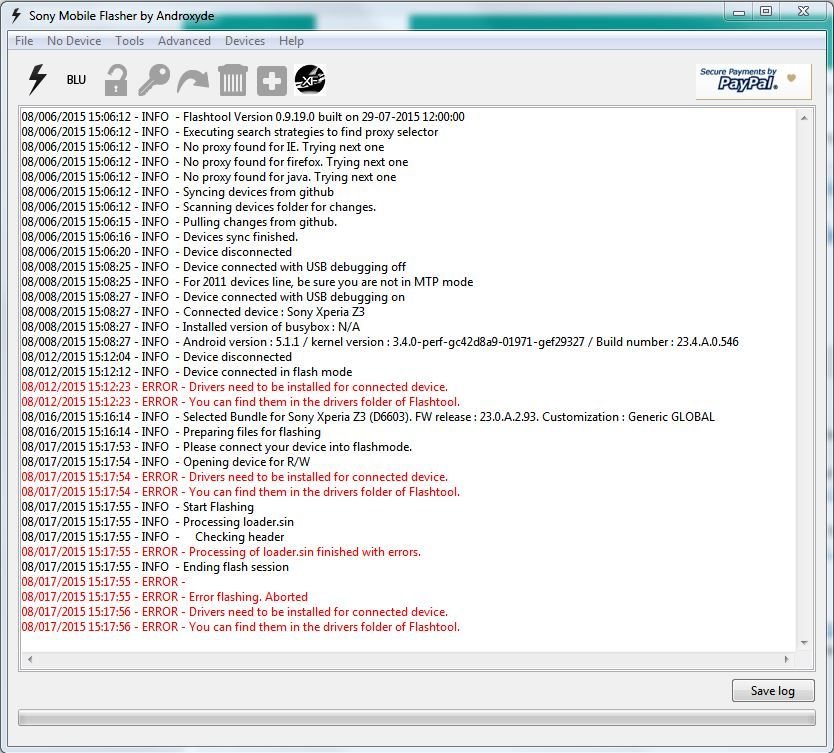The height and width of the screenshot is (753, 834).
Task: Open the Tools menu
Action: [x=130, y=41]
